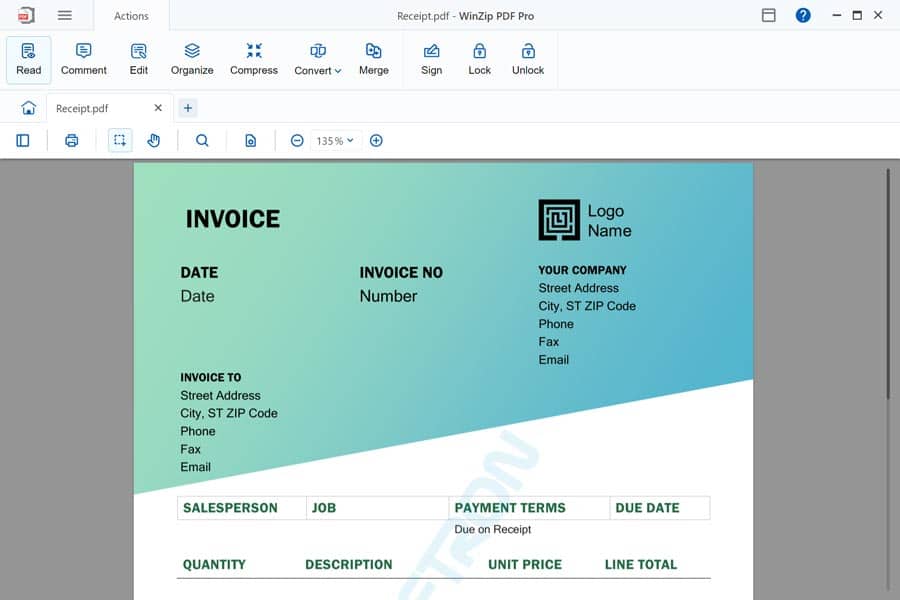The width and height of the screenshot is (900, 600).
Task: Unlock the document
Action: coord(527,57)
